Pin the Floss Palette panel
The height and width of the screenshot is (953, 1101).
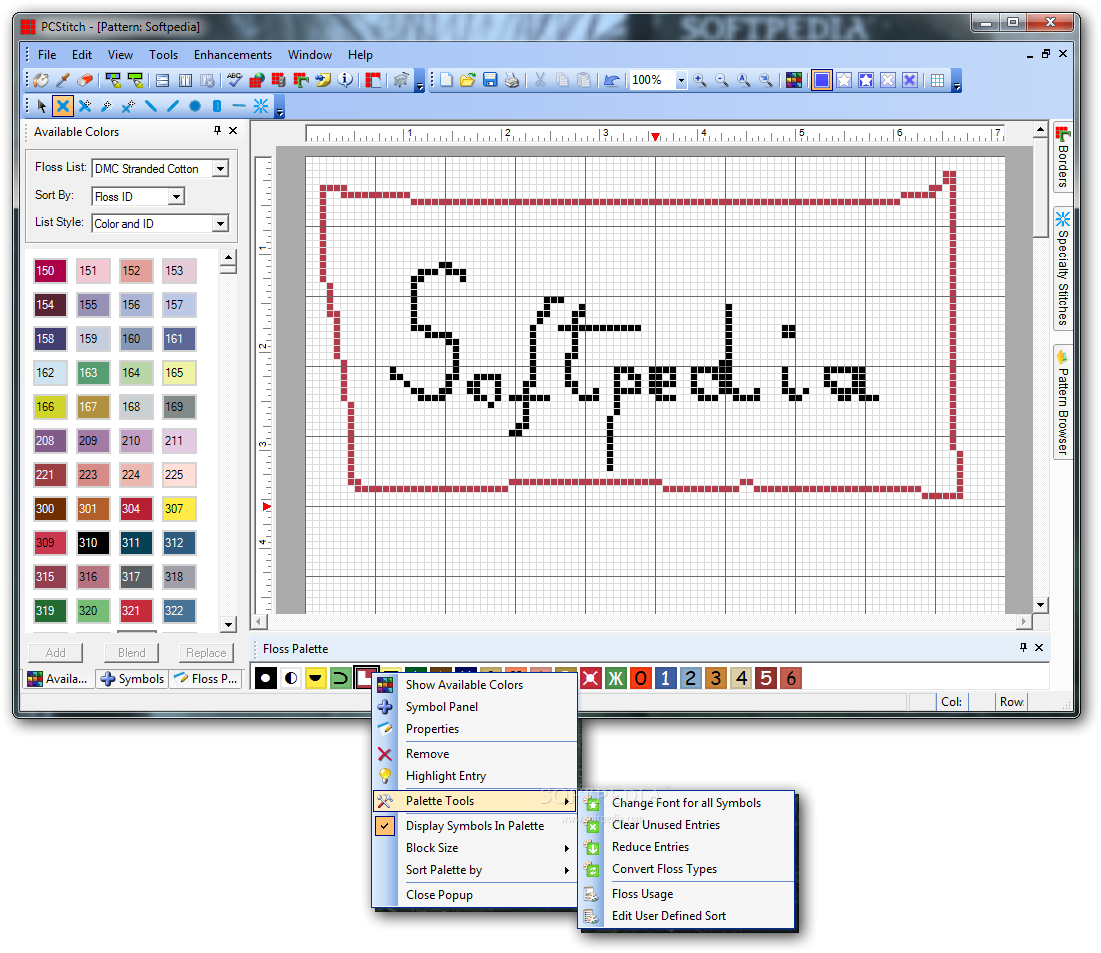1023,648
